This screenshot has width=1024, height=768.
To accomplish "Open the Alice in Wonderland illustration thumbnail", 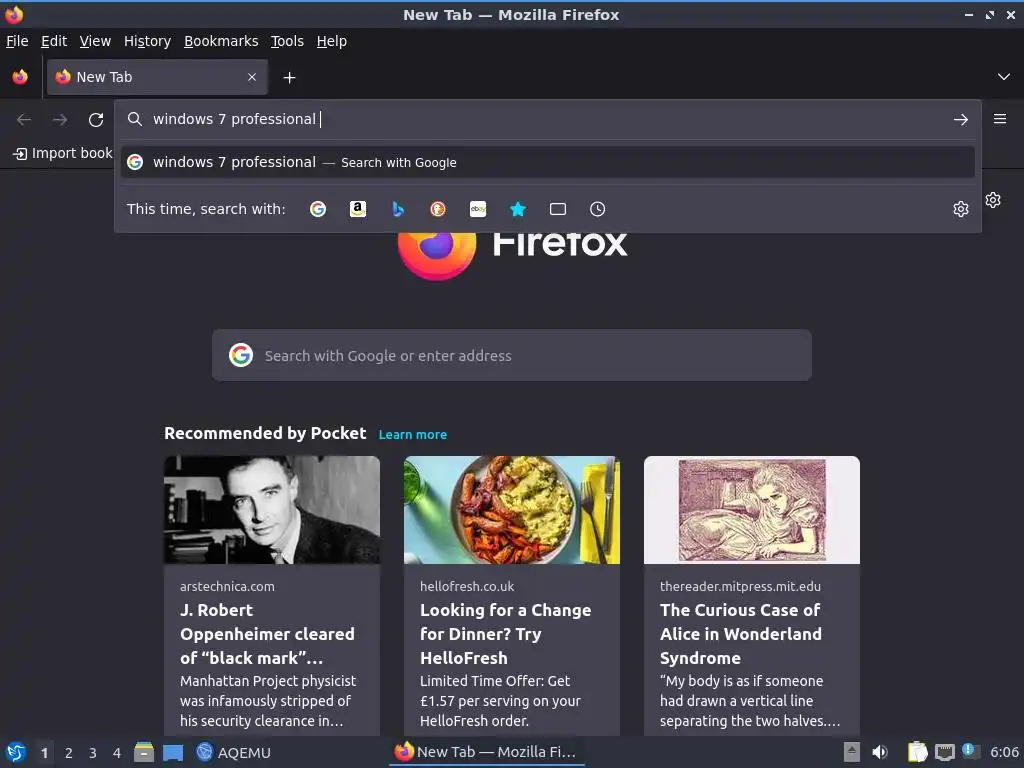I will point(752,510).
